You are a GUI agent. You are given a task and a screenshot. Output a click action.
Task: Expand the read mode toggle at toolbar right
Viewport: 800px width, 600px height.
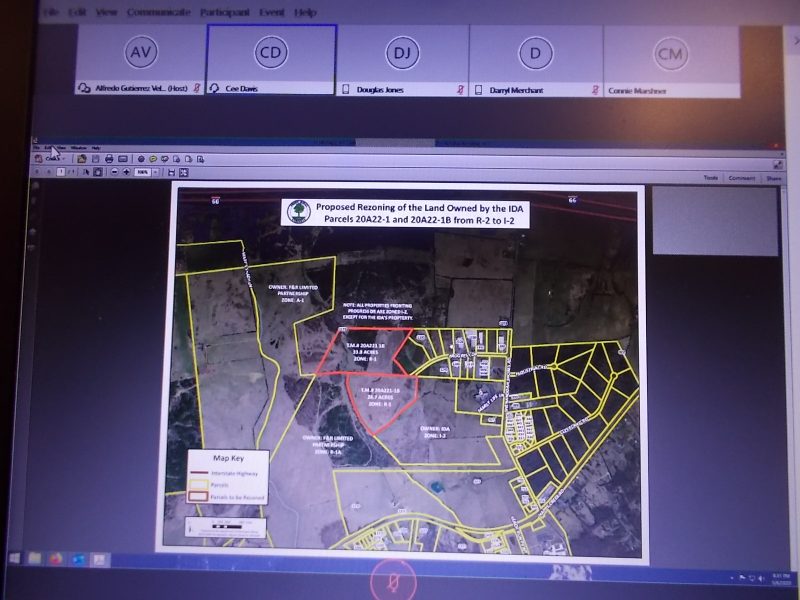pyautogui.click(x=777, y=163)
